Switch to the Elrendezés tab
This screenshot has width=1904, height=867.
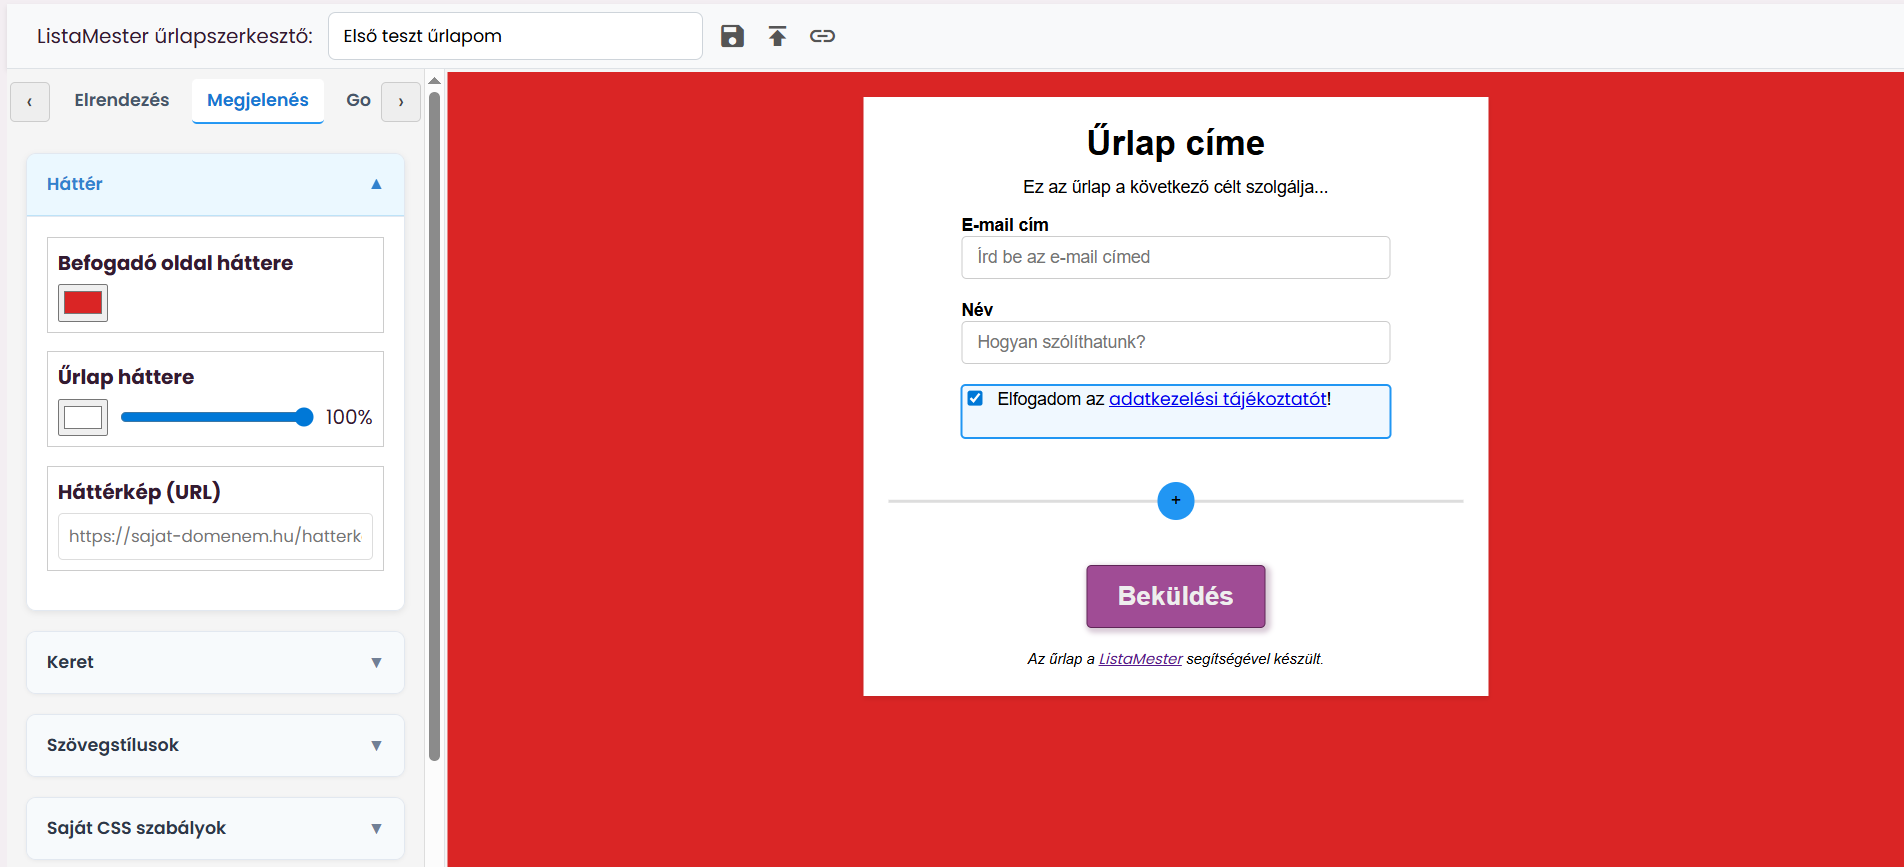point(122,100)
